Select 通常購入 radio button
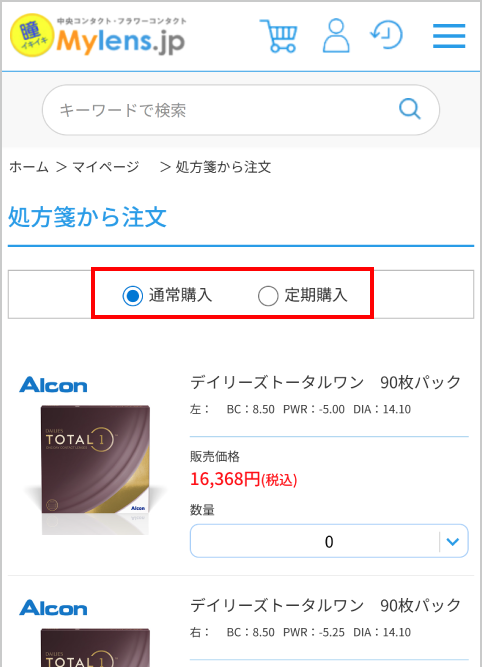 tap(133, 295)
